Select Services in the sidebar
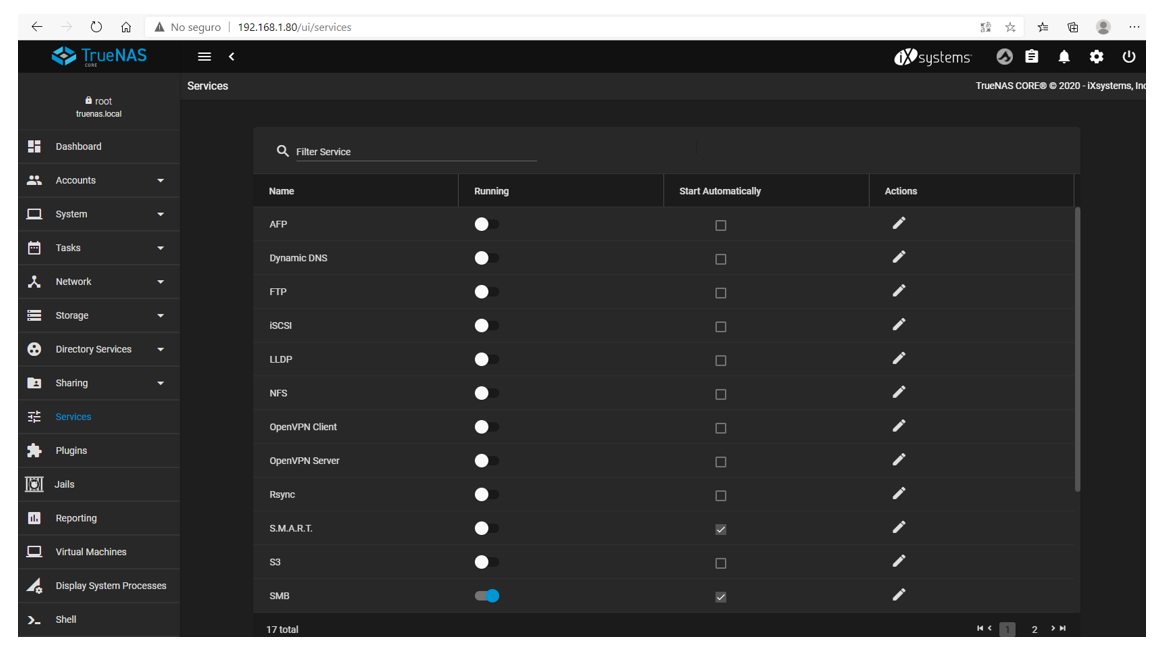Screen dimensions: 1162x650 pyautogui.click(x=99, y=417)
